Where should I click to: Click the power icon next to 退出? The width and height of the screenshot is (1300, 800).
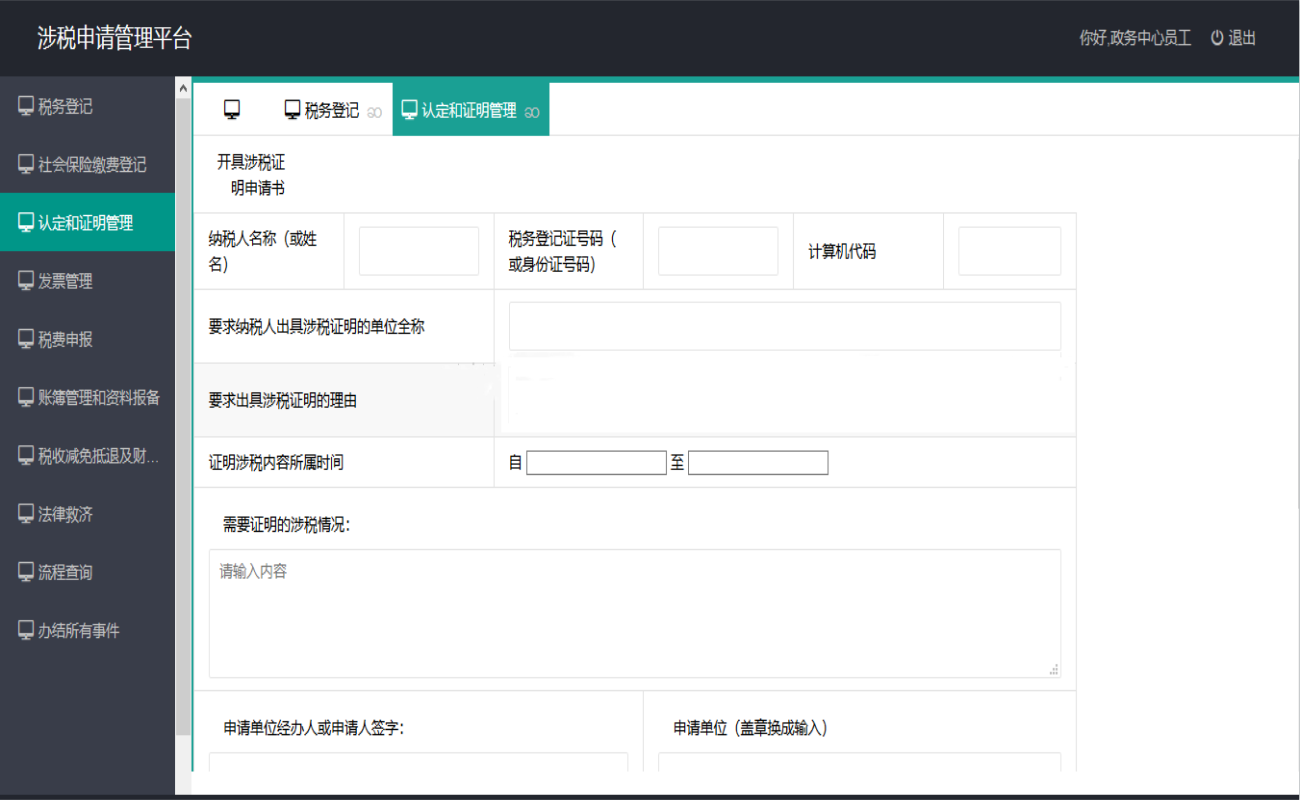1217,38
